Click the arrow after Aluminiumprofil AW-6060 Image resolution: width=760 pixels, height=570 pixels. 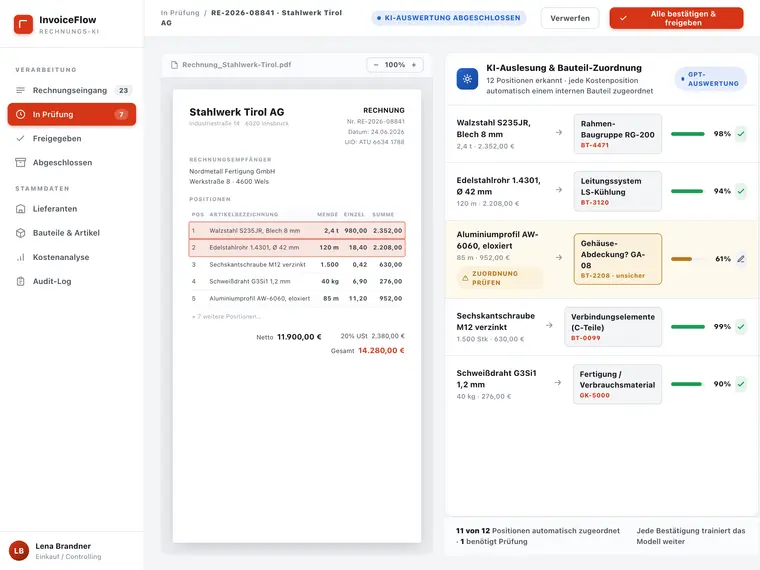click(x=559, y=257)
